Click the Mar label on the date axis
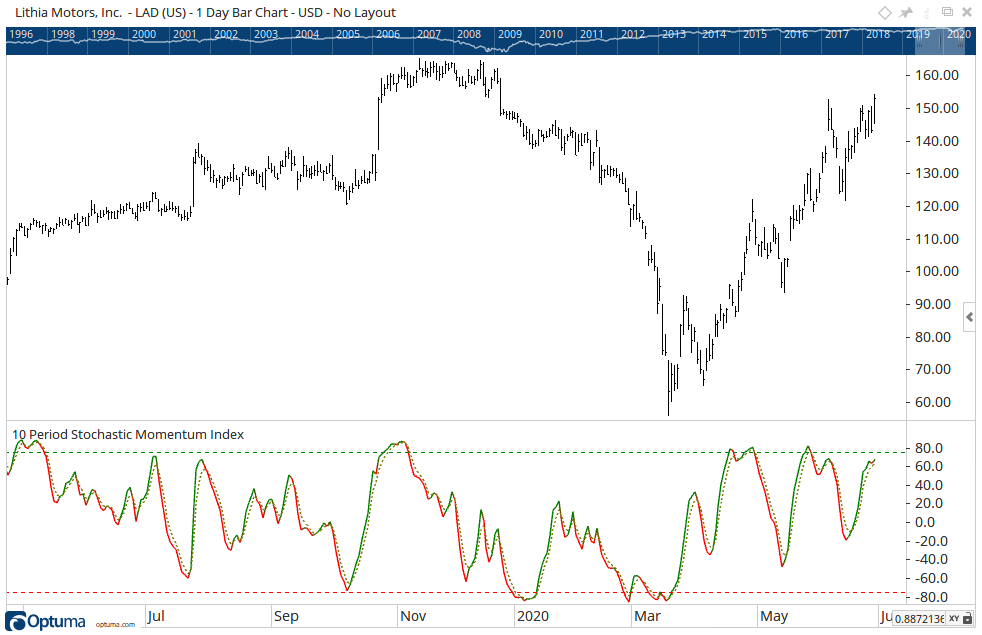The width and height of the screenshot is (982, 635). pos(648,616)
